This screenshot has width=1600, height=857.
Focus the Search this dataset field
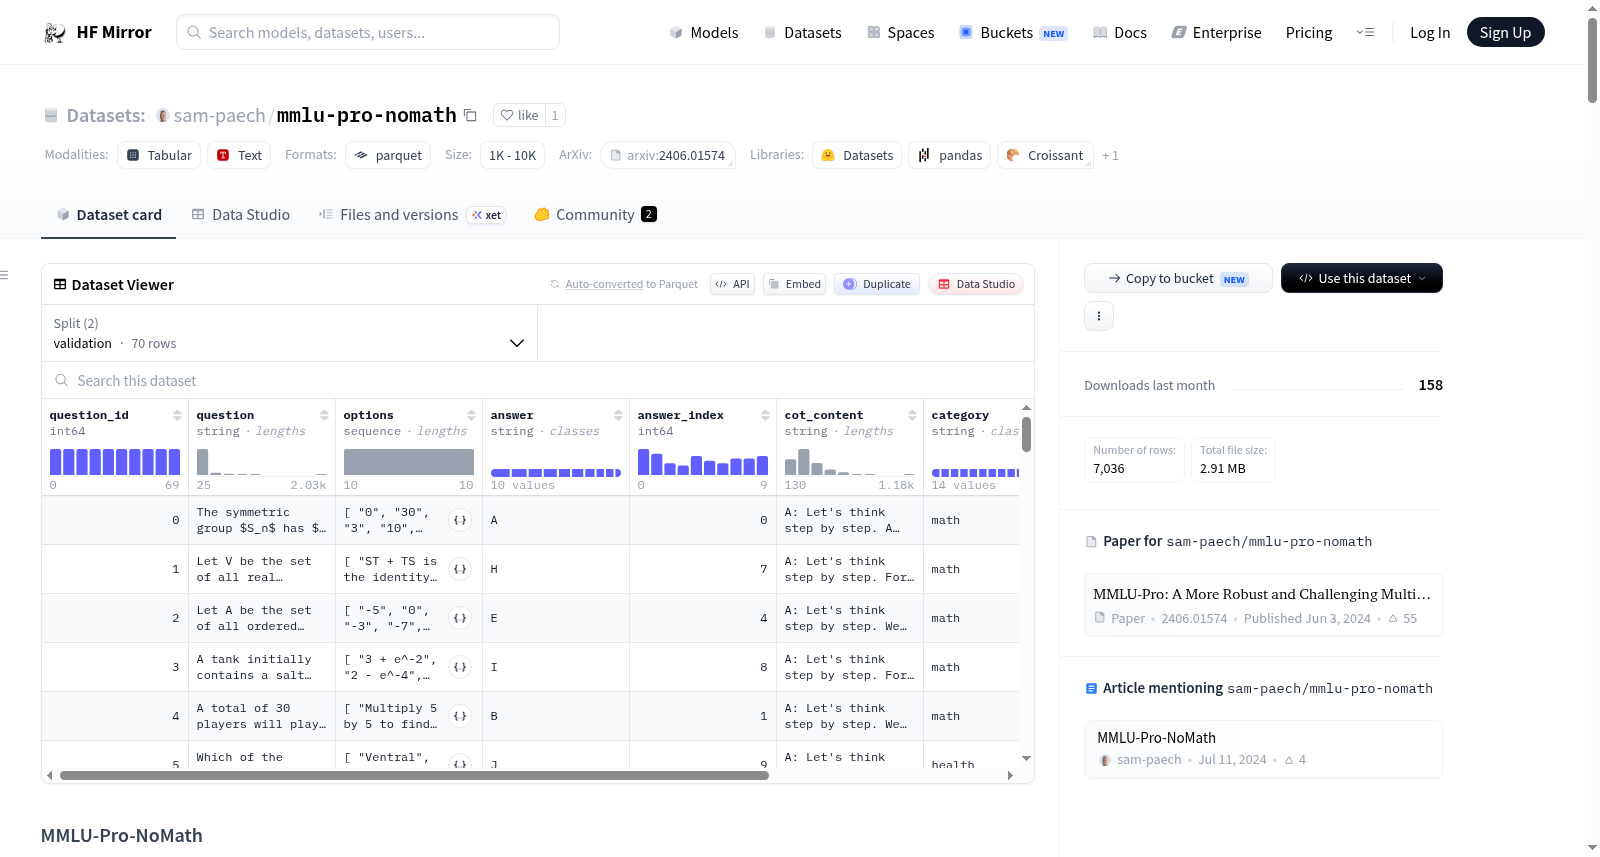538,380
